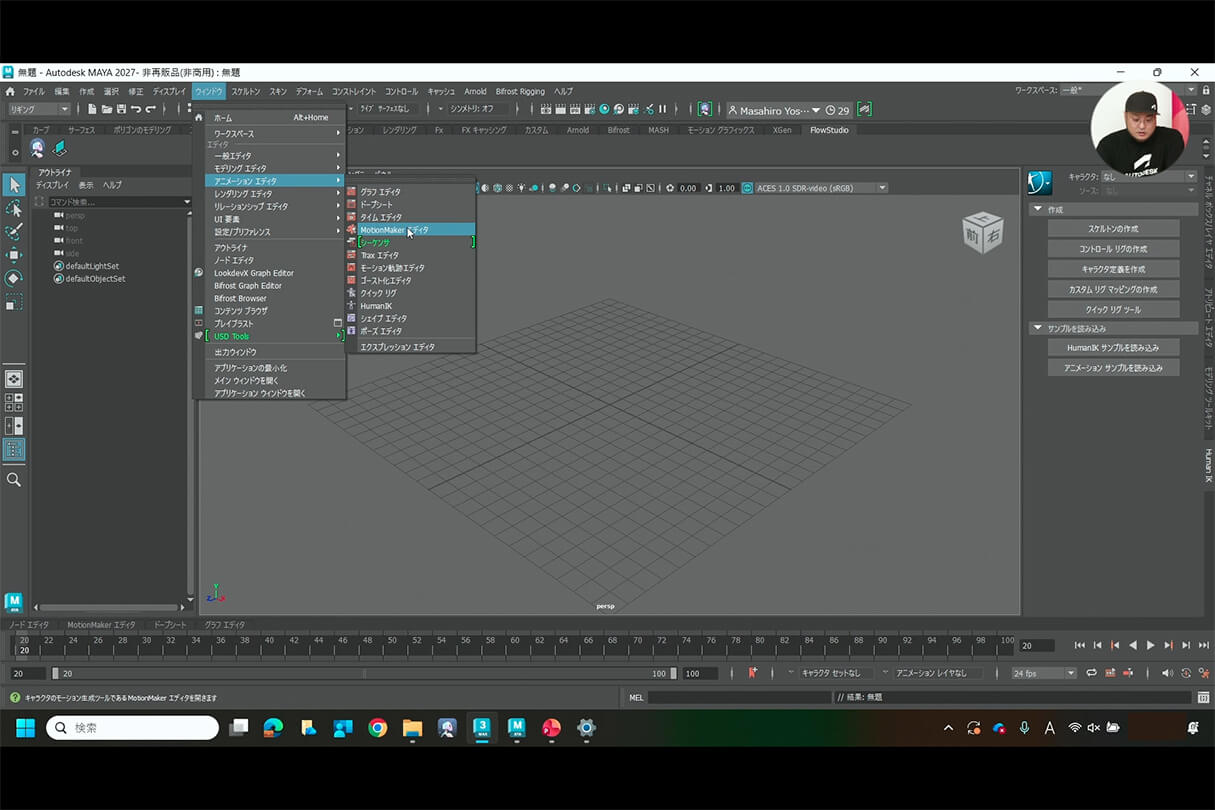Open Script Editor icon beside command line
Viewport: 1215px width, 810px height.
point(1204,697)
